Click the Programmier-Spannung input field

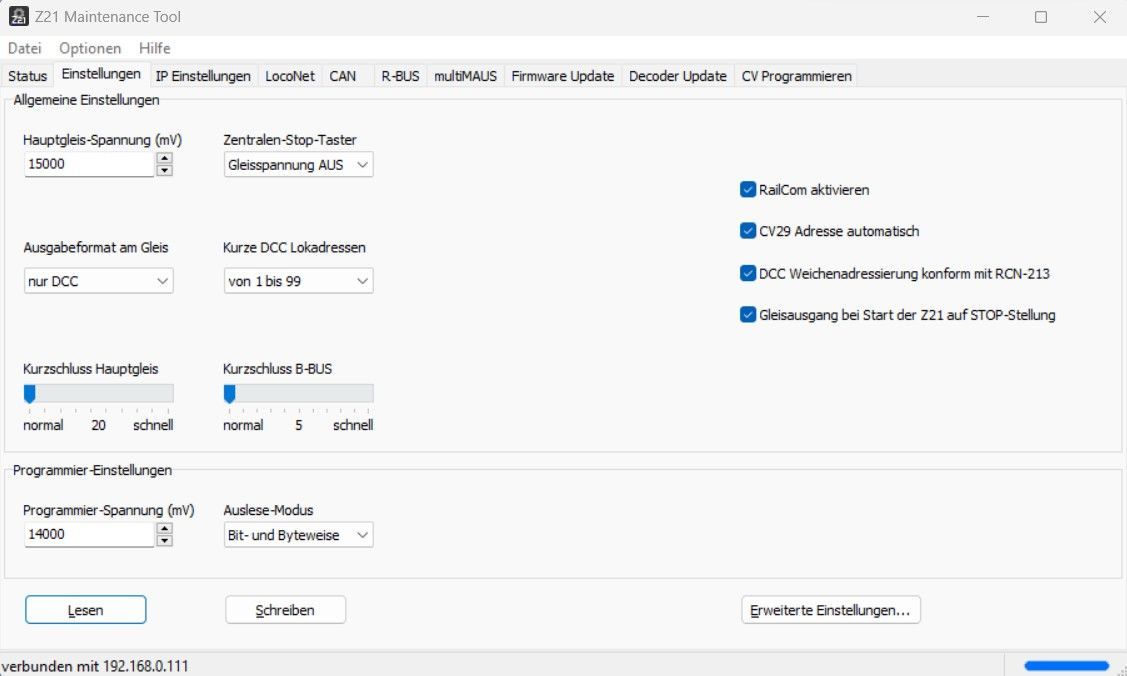click(x=89, y=534)
